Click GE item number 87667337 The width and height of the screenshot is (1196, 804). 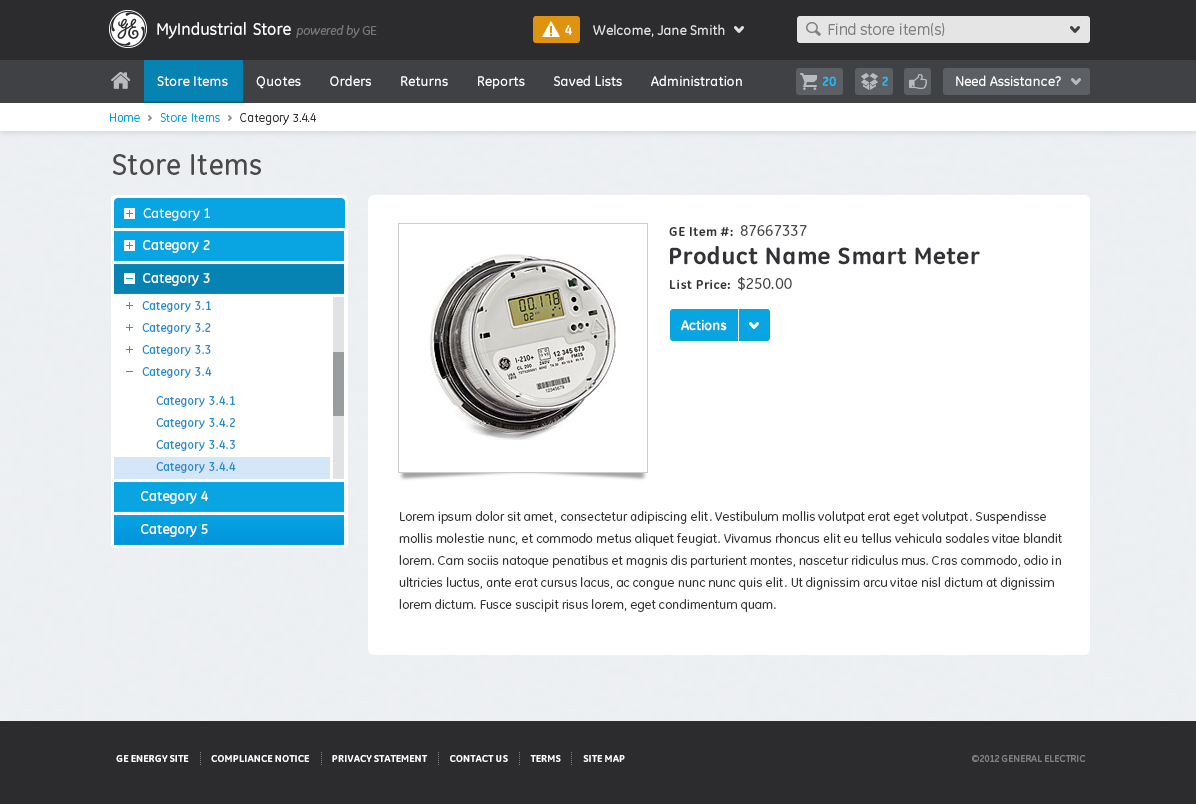point(773,231)
